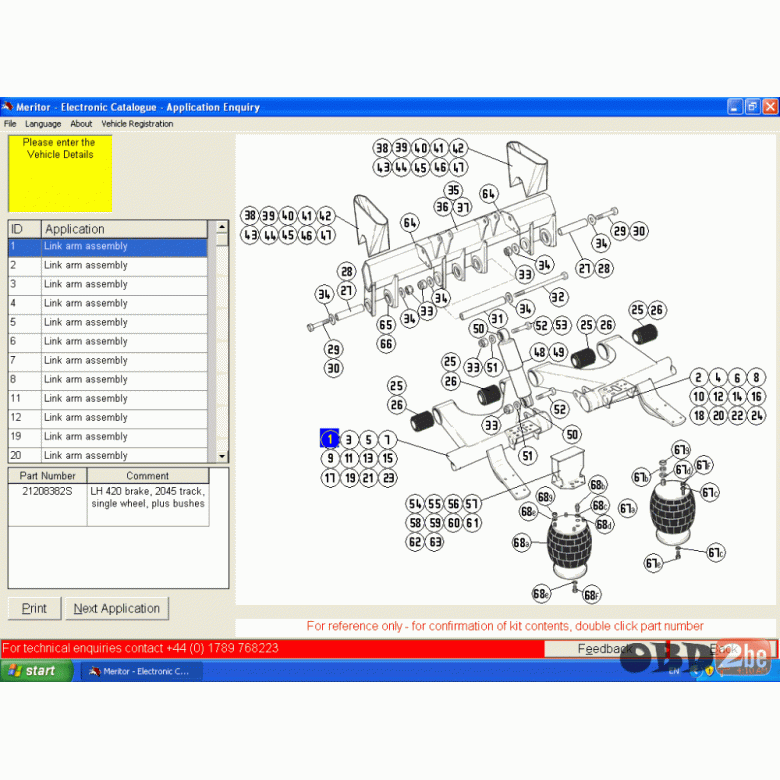Click callout 68f below air spring
780x780 pixels.
click(591, 595)
